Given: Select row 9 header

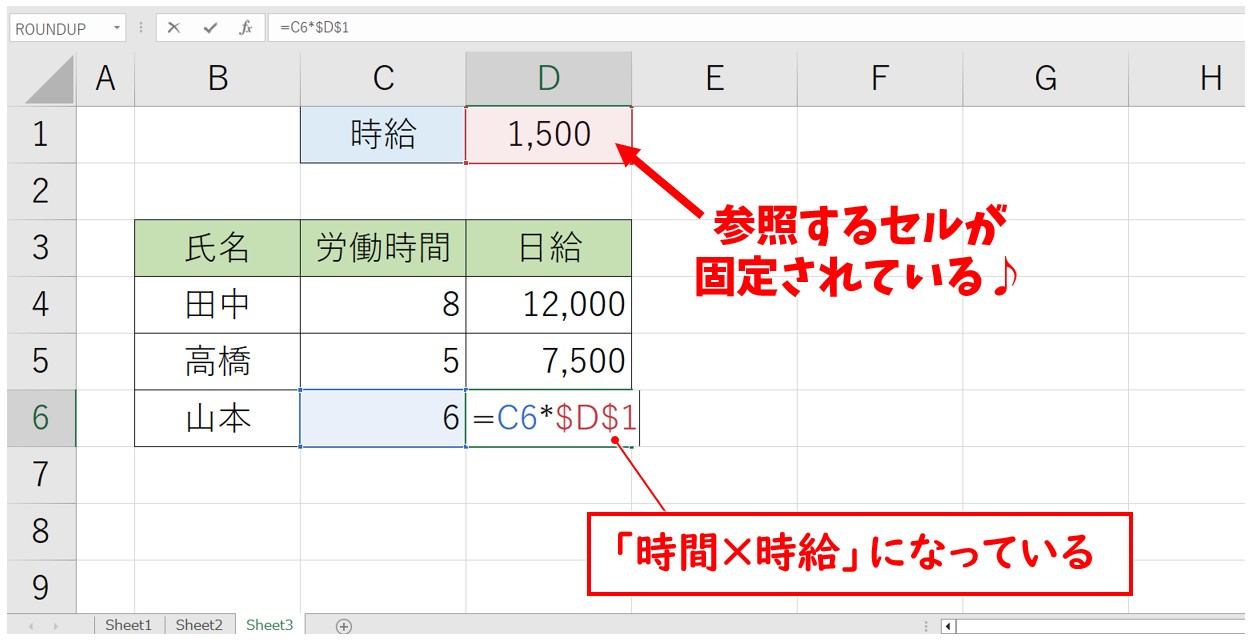Looking at the screenshot, I should (x=41, y=587).
